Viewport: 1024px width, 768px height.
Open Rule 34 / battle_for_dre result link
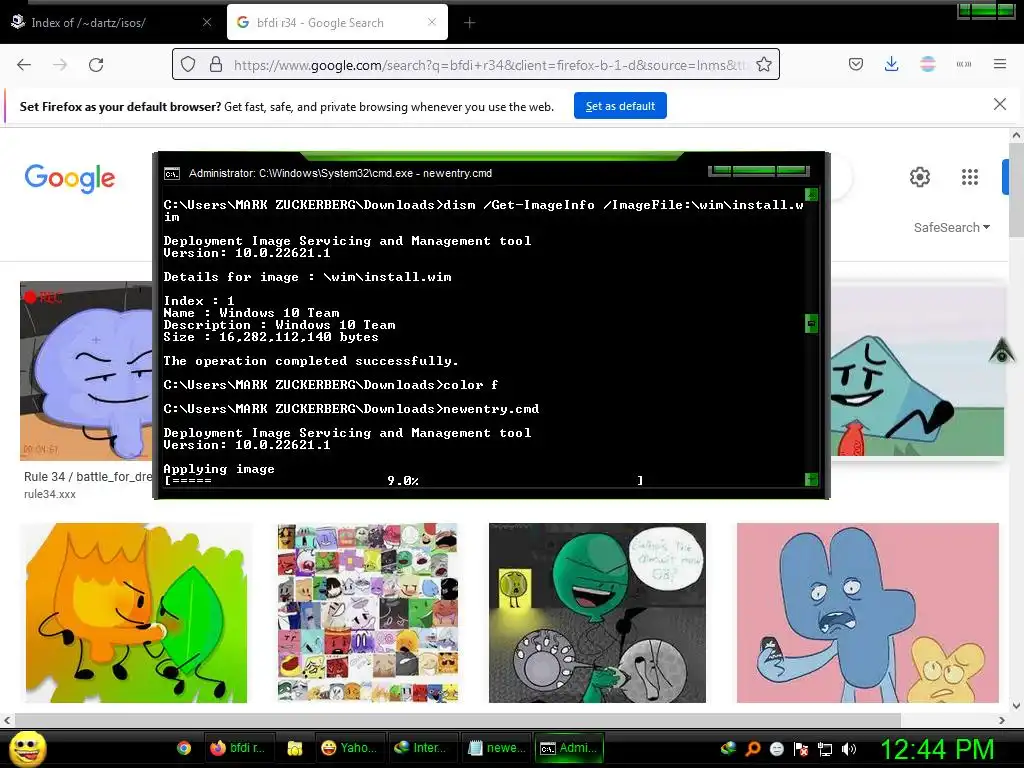point(88,477)
